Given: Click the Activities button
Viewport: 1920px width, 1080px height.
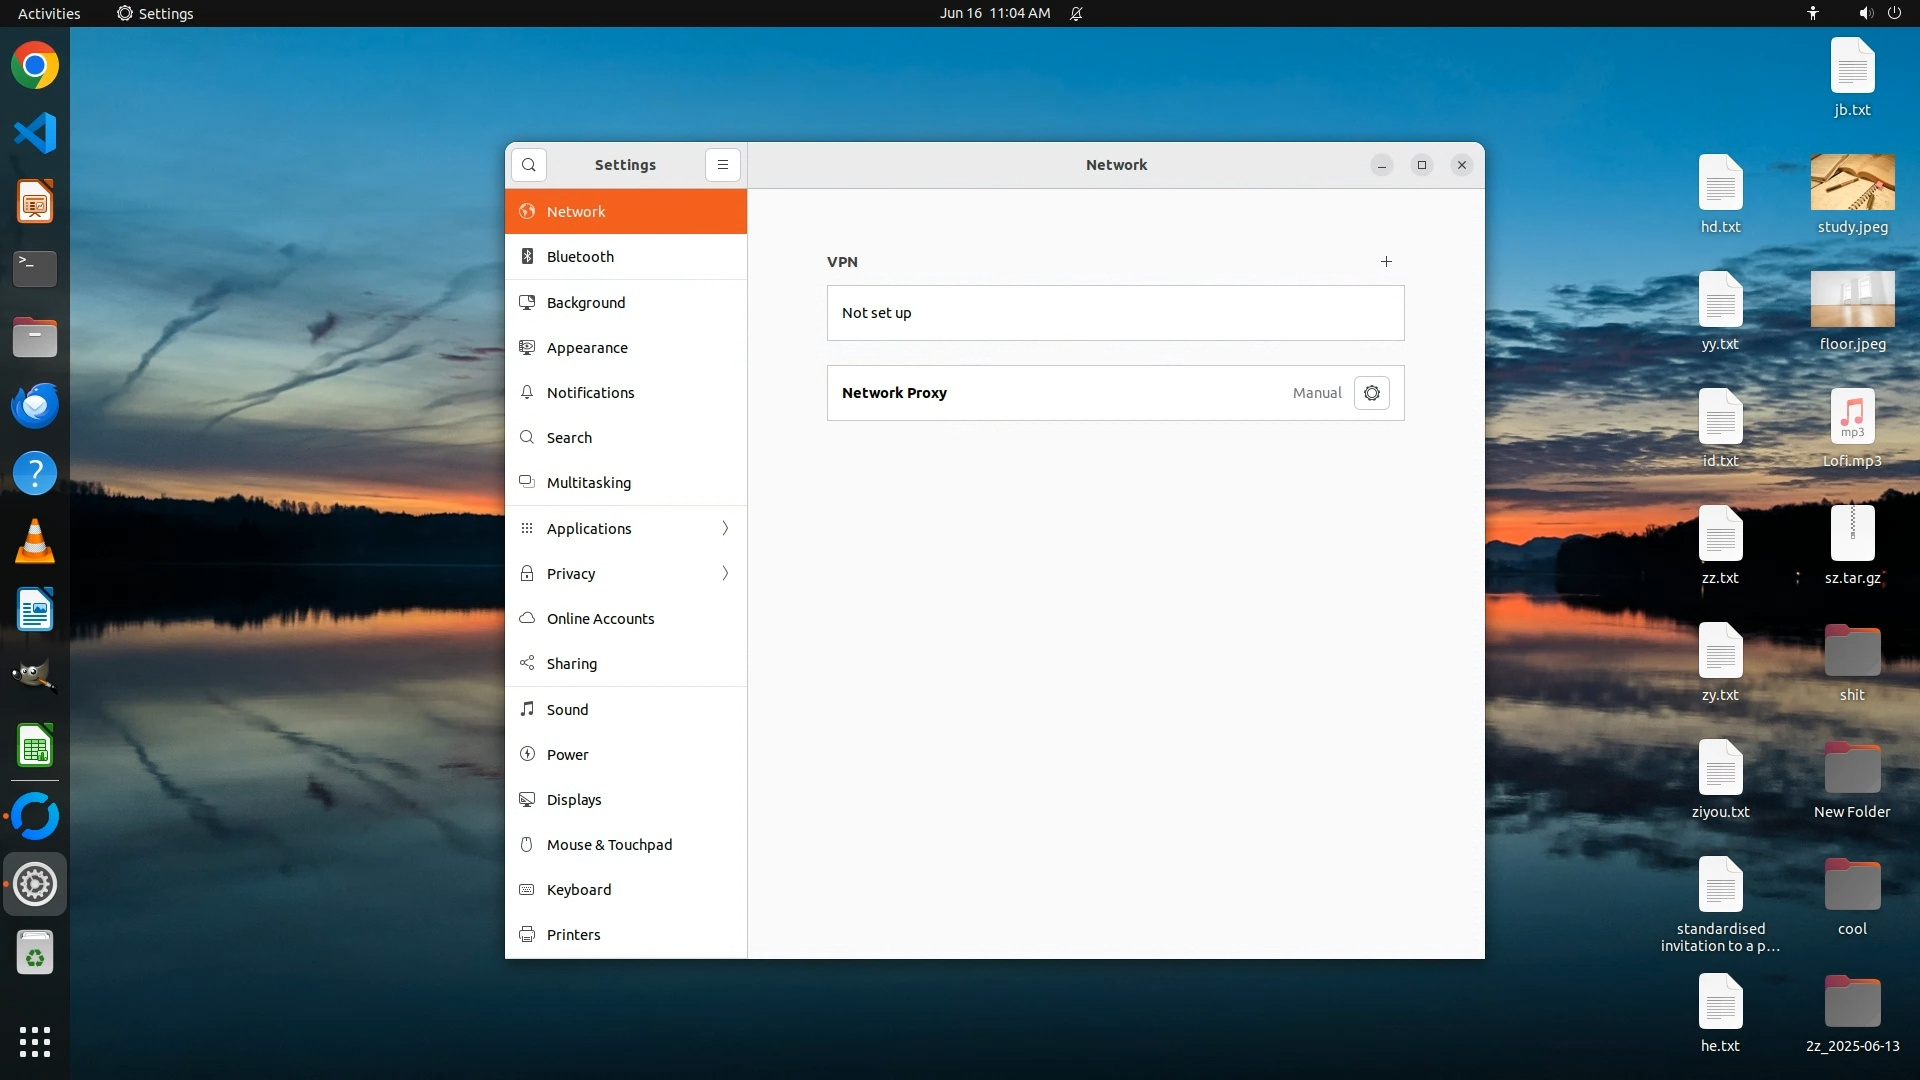Looking at the screenshot, I should (x=49, y=13).
